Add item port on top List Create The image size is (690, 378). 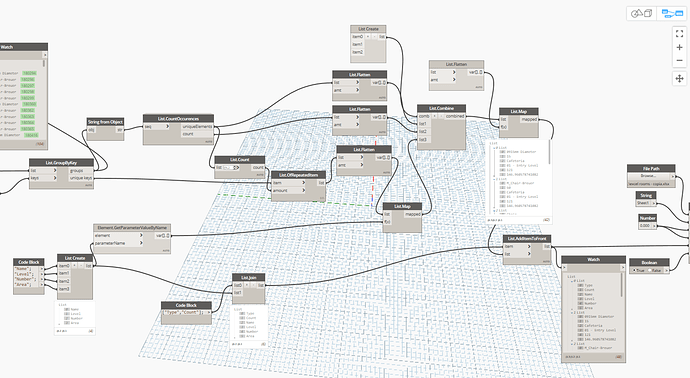coord(368,37)
